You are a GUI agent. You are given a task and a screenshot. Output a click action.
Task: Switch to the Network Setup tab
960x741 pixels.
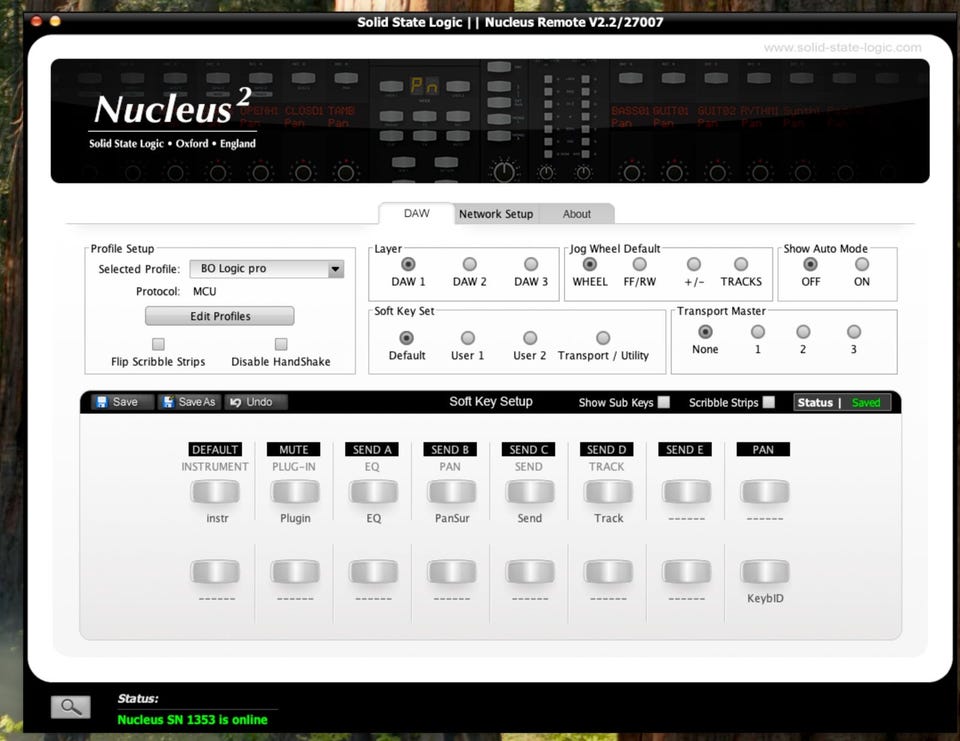[x=496, y=214]
